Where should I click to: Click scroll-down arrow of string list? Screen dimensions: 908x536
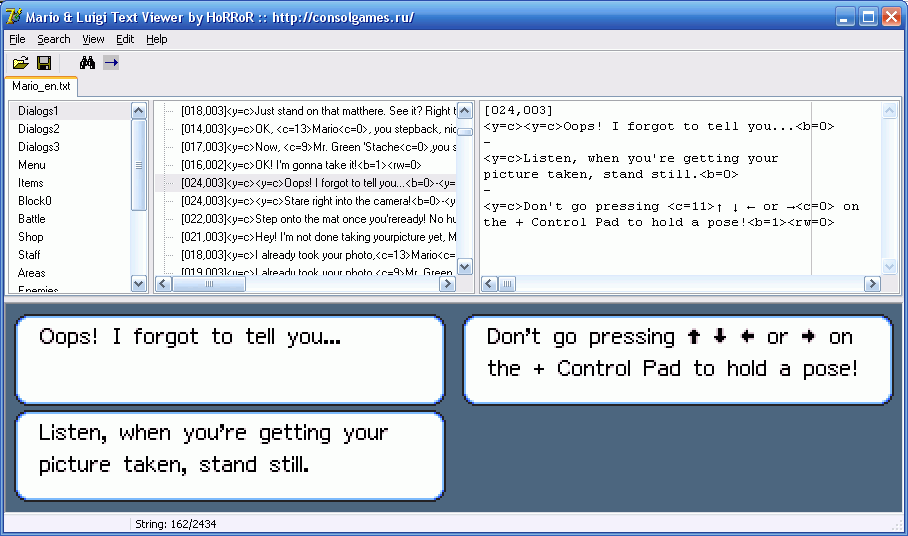click(x=464, y=266)
